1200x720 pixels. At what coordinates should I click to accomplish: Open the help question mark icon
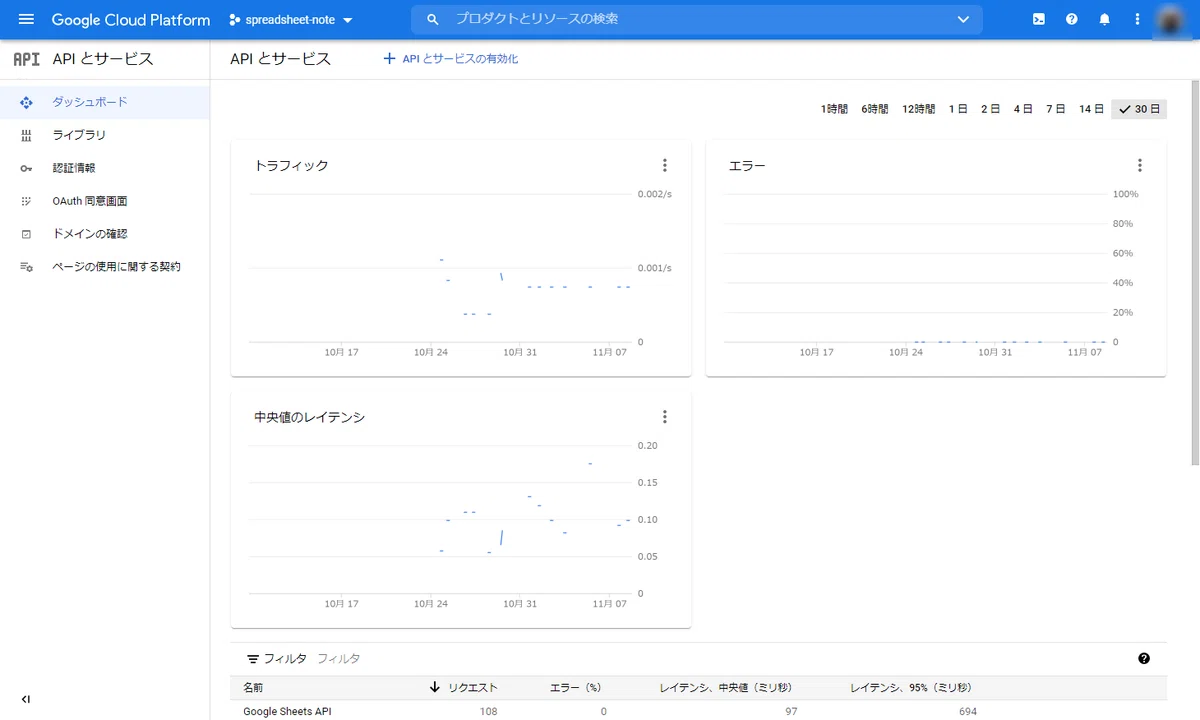1072,19
